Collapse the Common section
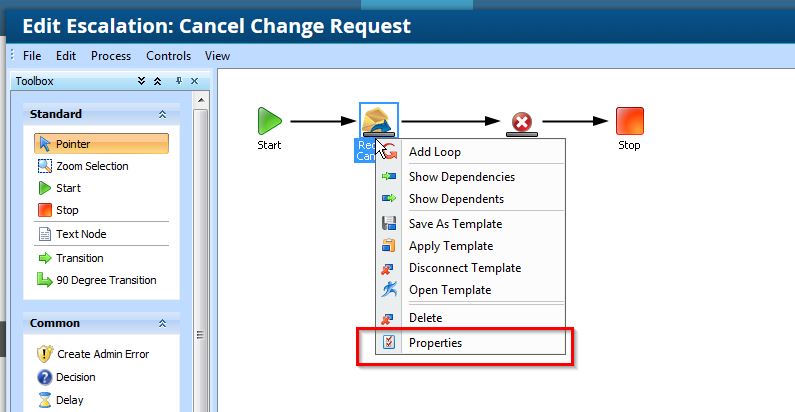795x412 pixels. pyautogui.click(x=162, y=324)
